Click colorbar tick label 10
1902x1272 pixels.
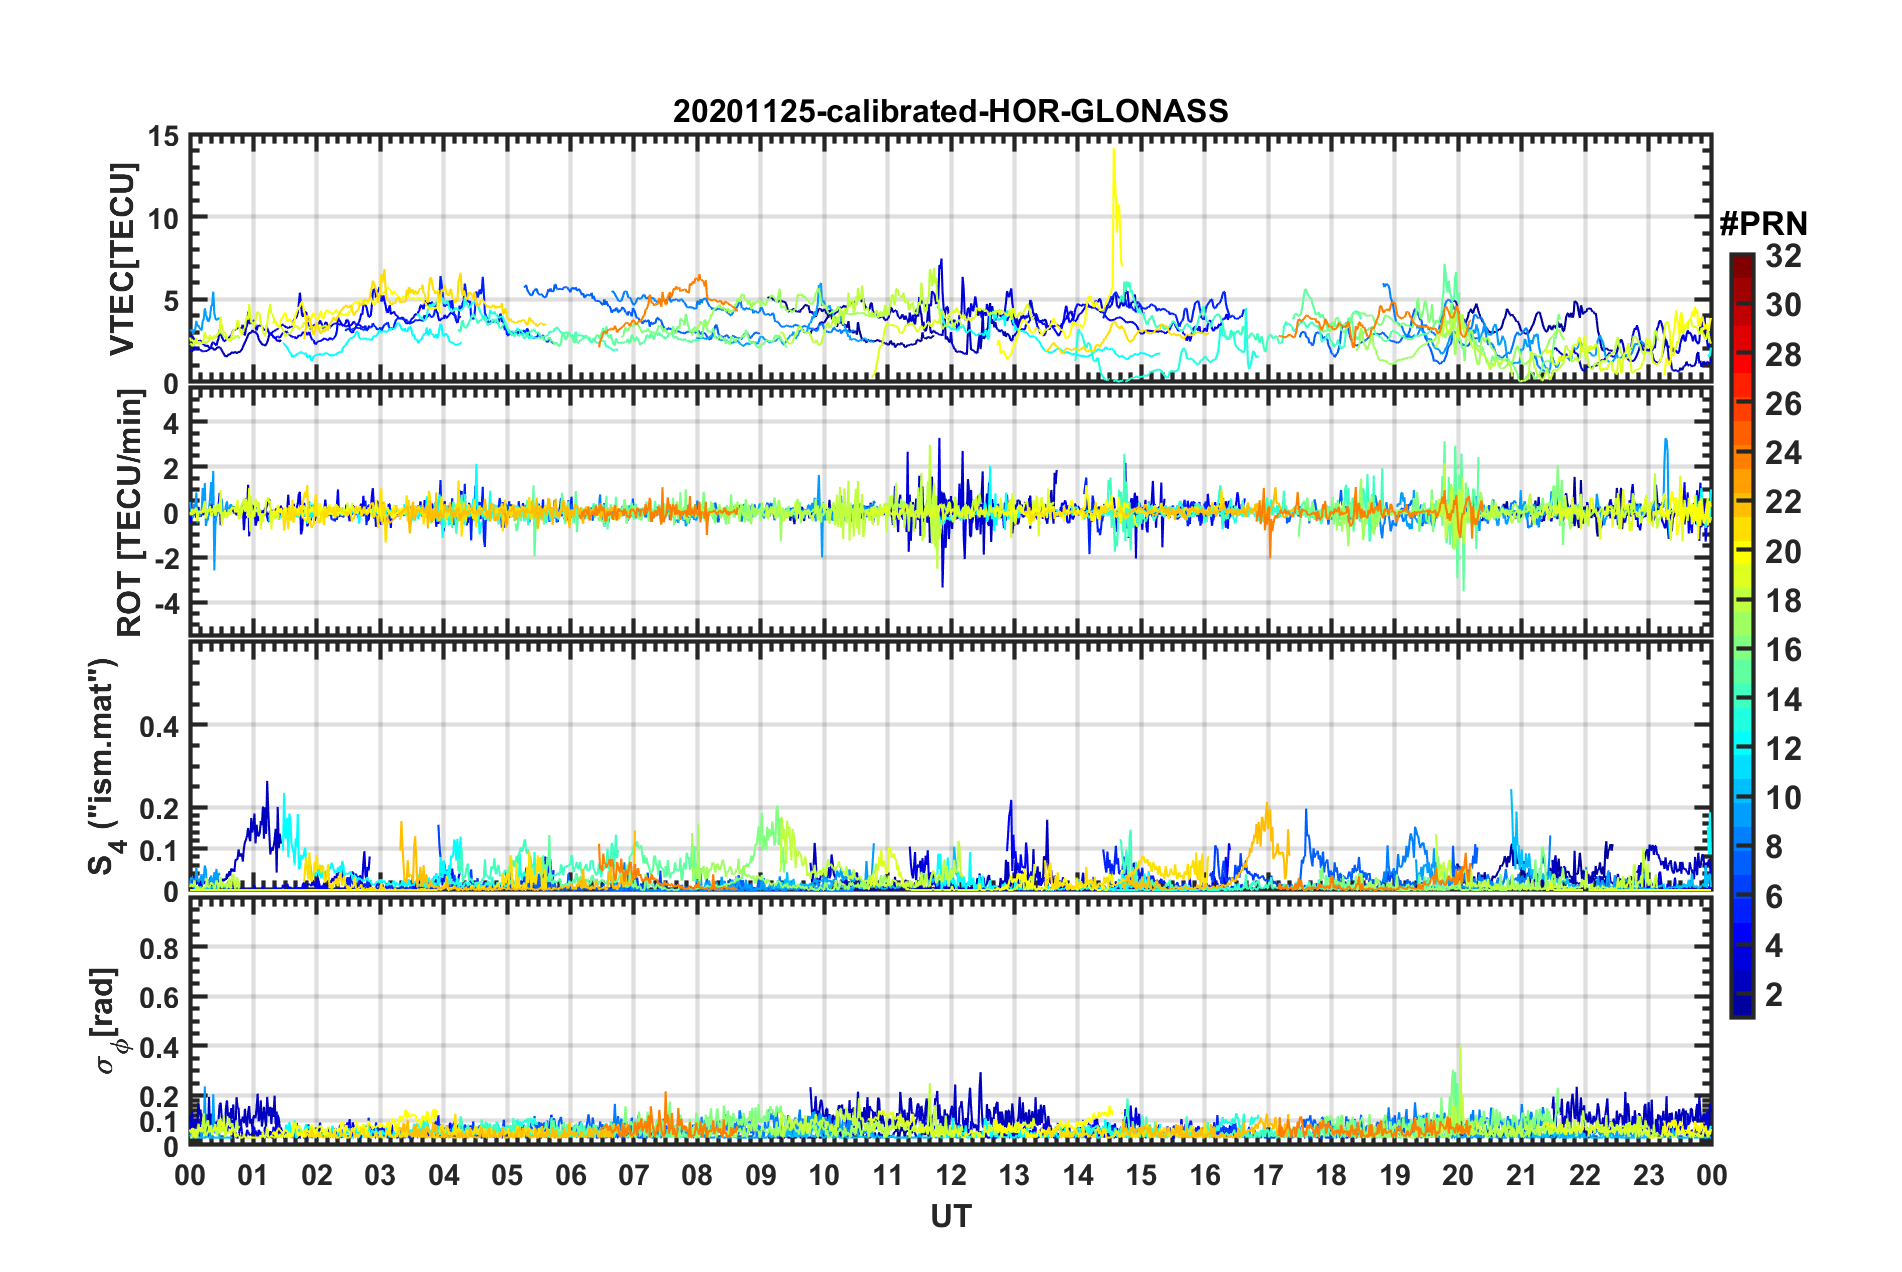coord(1783,798)
